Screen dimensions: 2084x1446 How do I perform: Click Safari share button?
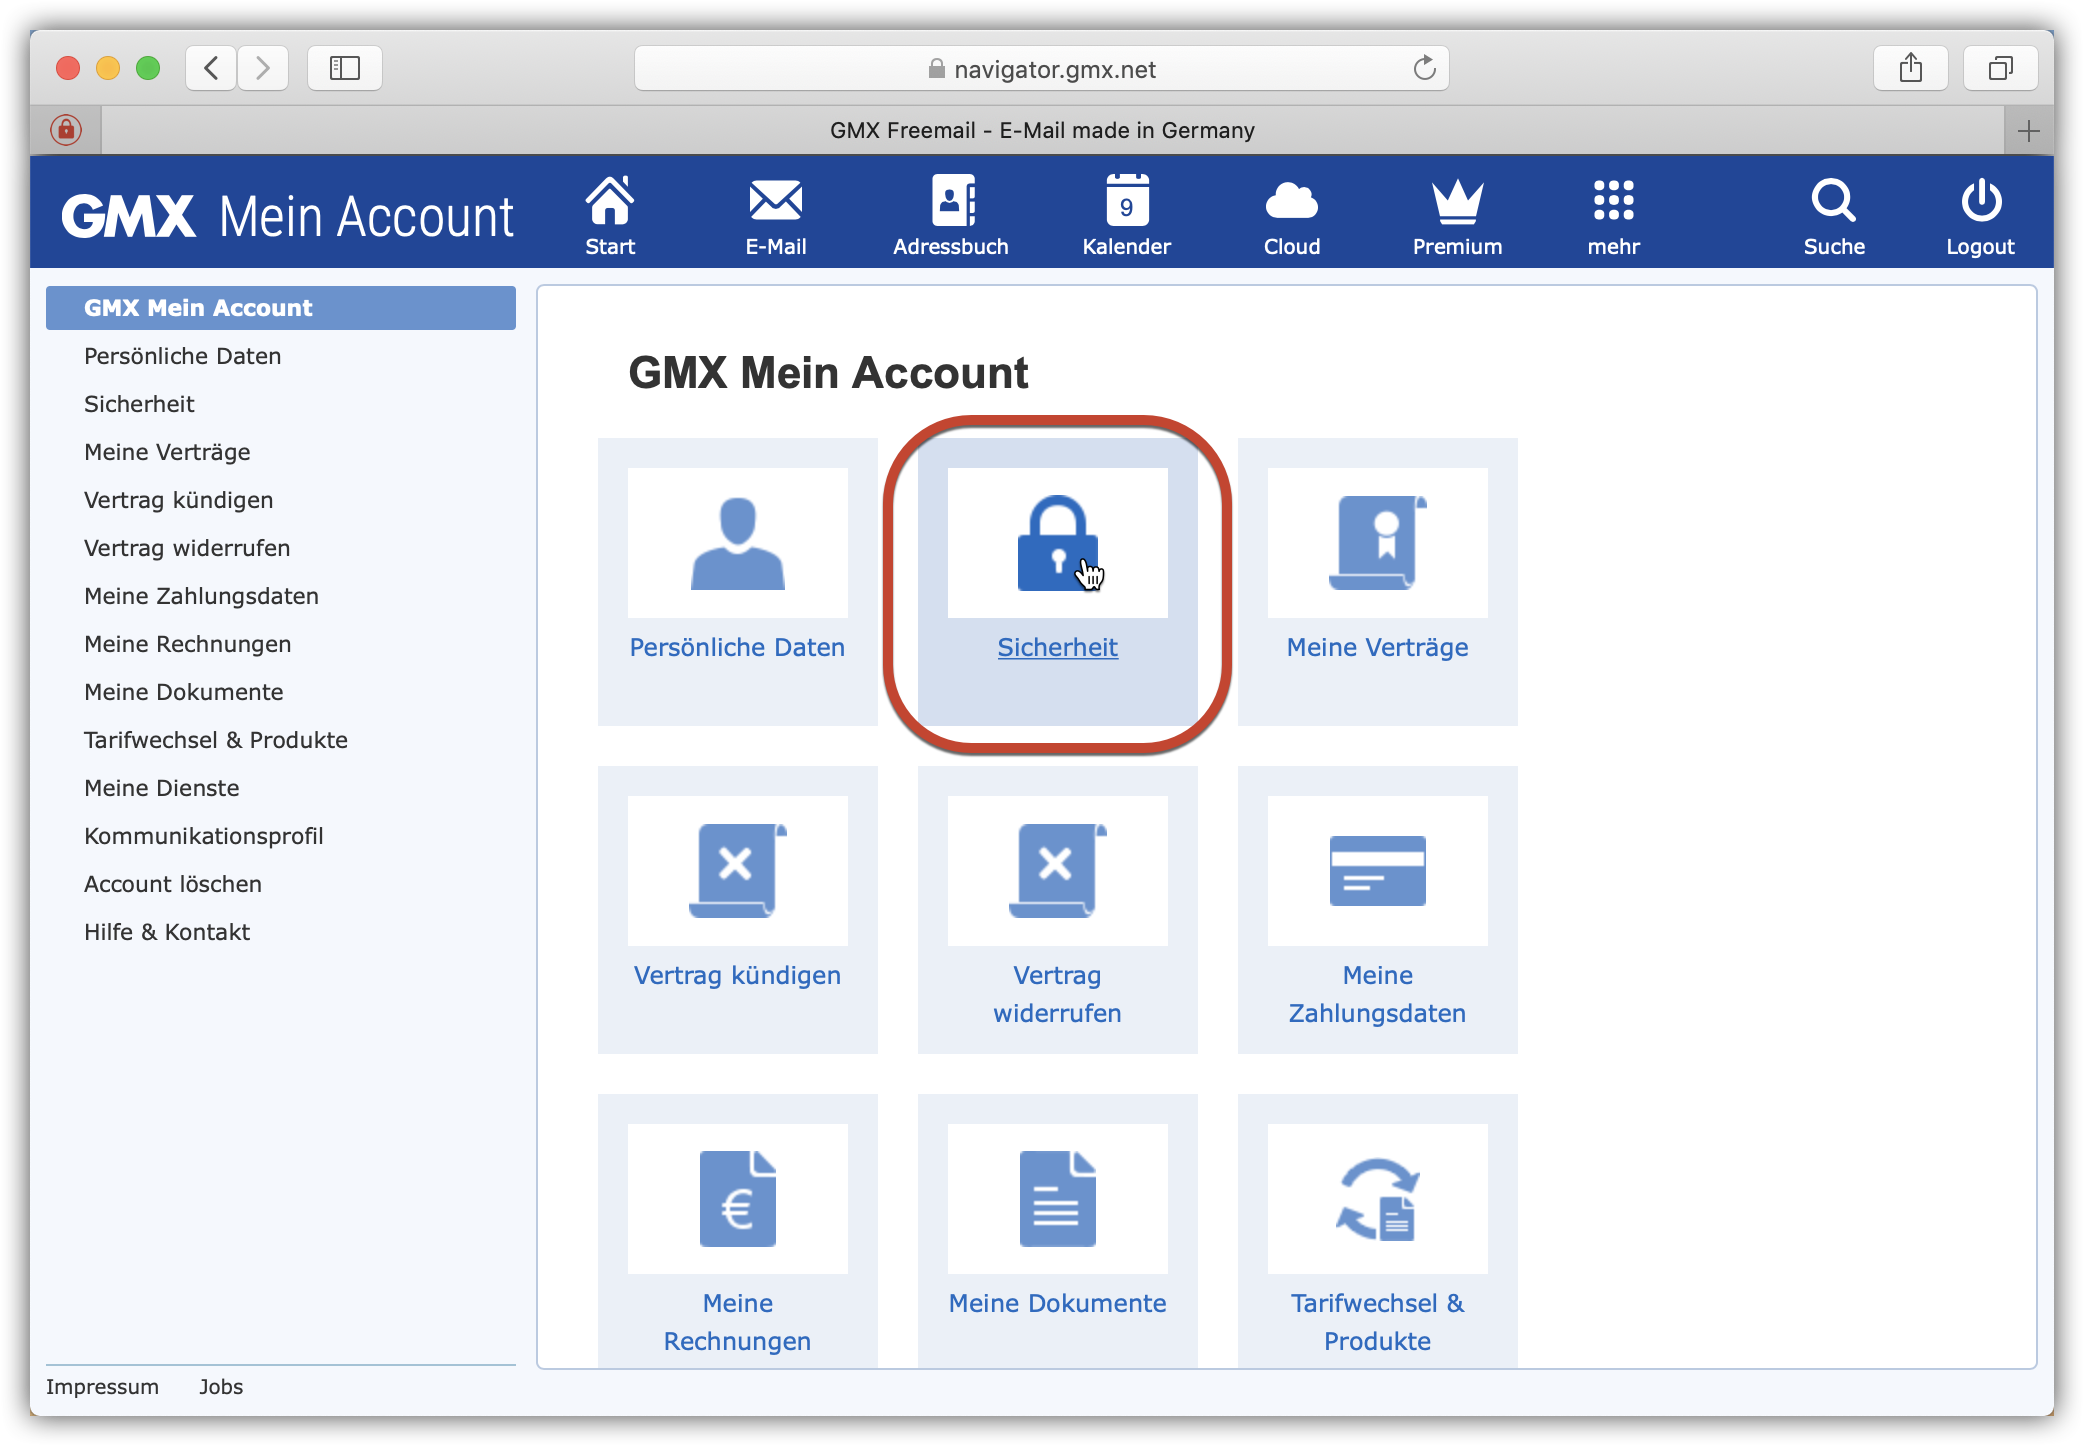pyautogui.click(x=1910, y=68)
